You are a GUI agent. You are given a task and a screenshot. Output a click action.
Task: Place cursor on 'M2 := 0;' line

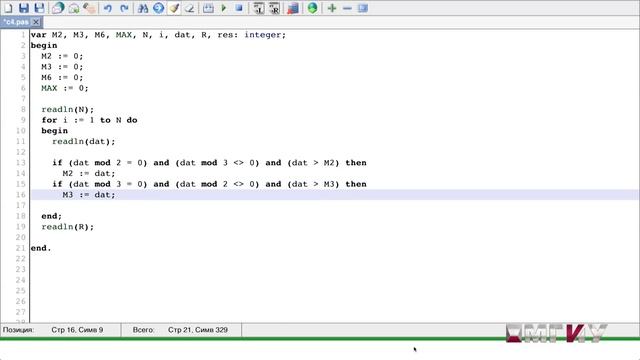(x=62, y=56)
